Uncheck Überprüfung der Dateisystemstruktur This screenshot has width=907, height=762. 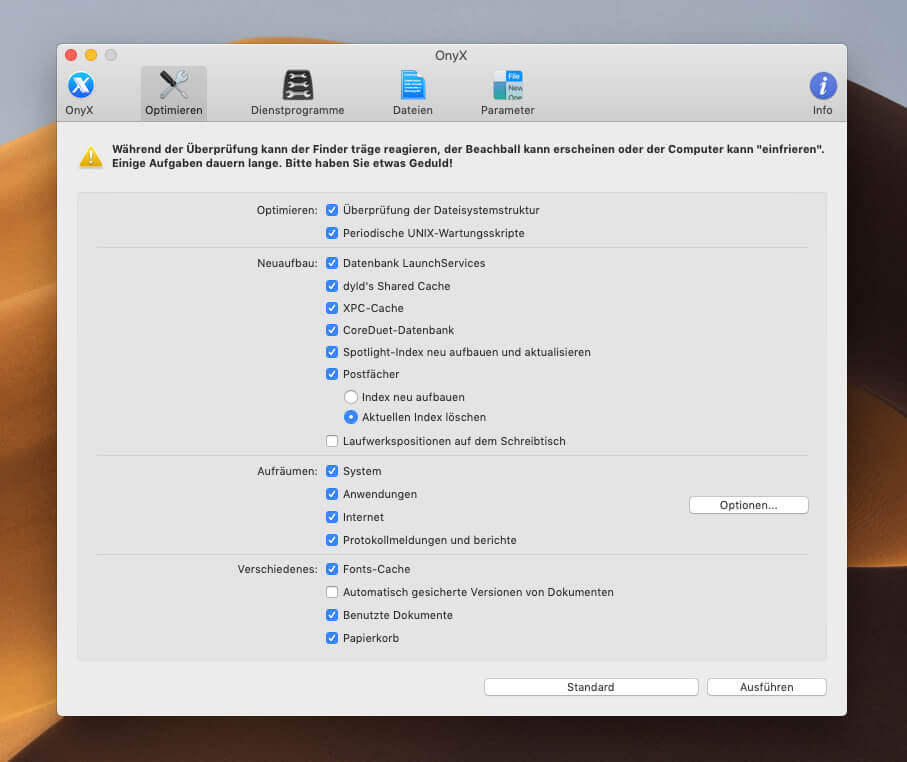(x=332, y=210)
